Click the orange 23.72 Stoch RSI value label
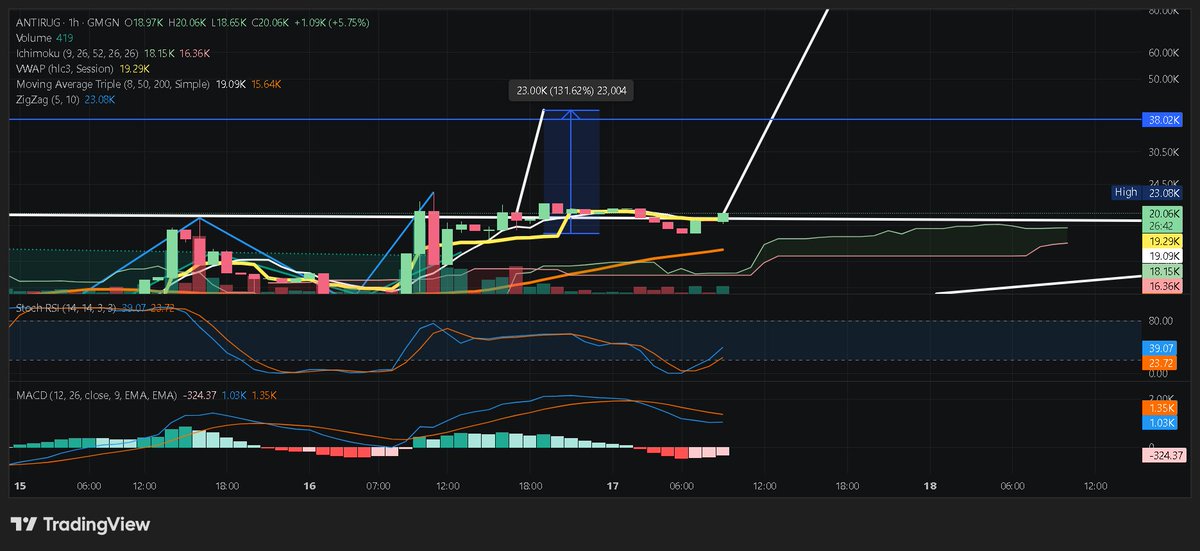Image resolution: width=1200 pixels, height=551 pixels. coord(1160,362)
